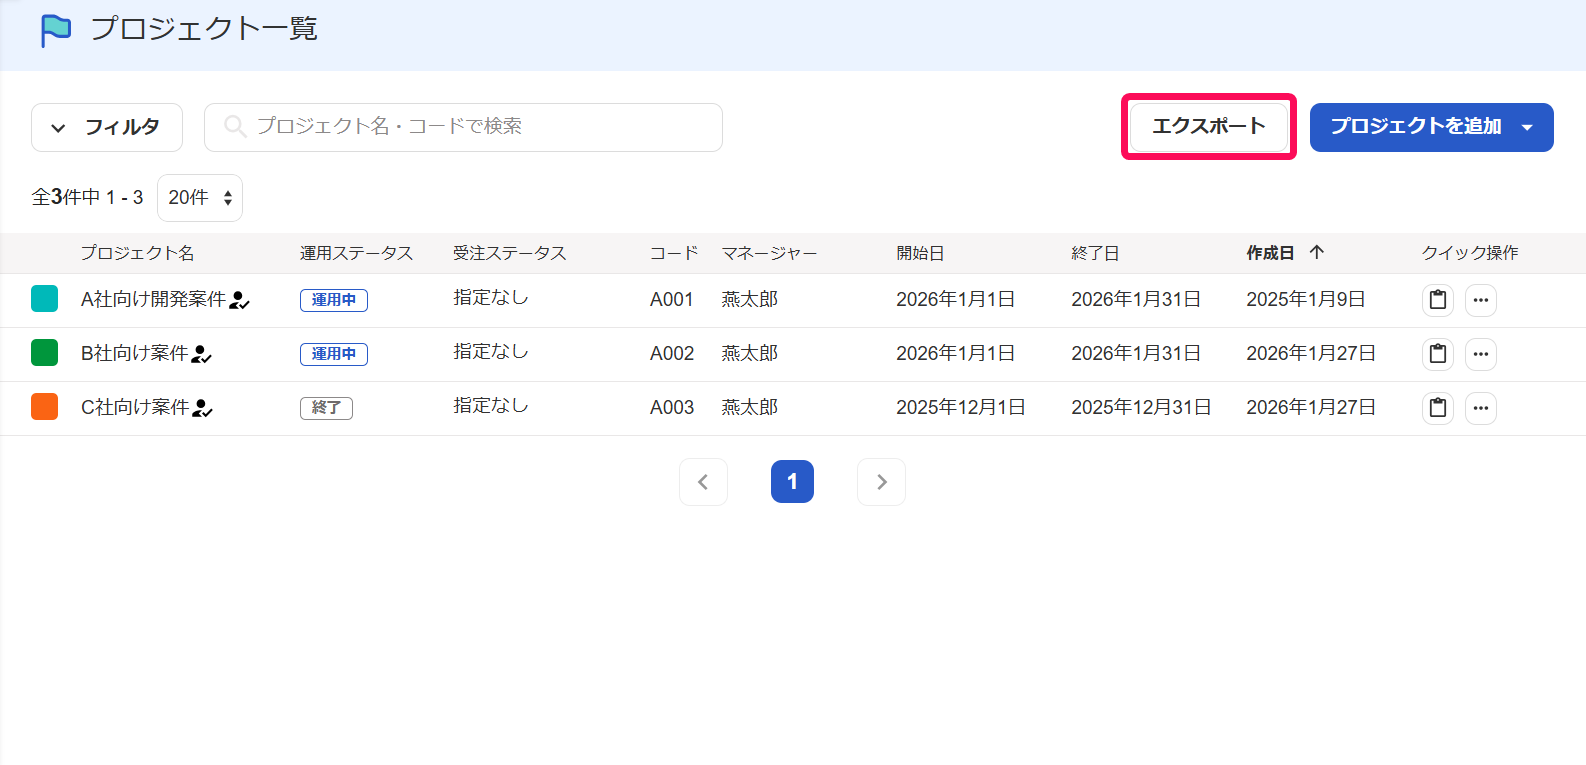Screen dimensions: 1586x765
Task: Sort by 受注ステータス column header
Action: [x=509, y=253]
